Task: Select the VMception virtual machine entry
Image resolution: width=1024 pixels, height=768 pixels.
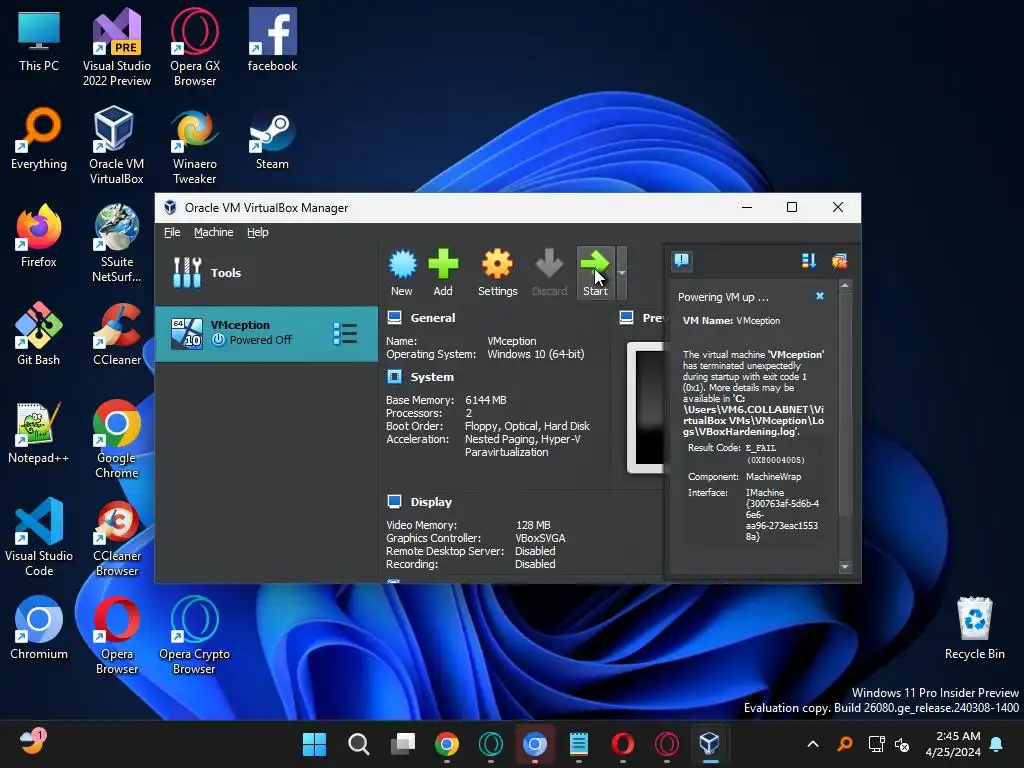Action: click(x=266, y=334)
